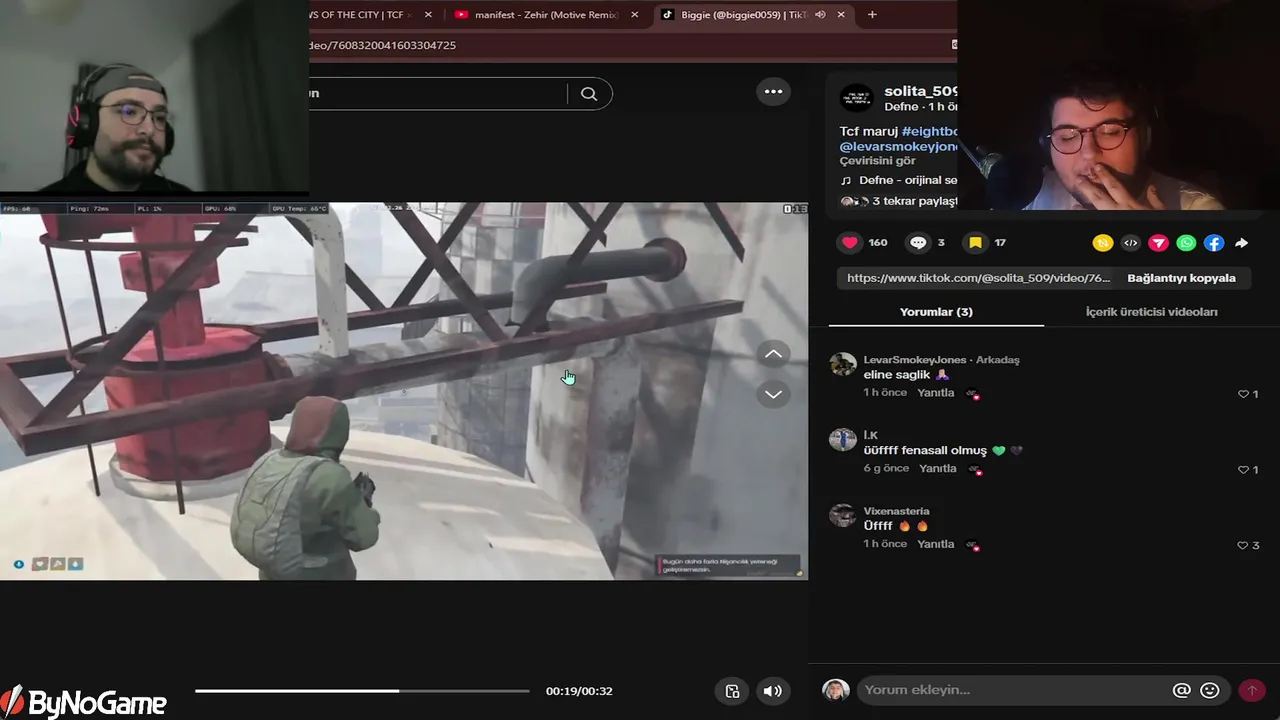Viewport: 1280px width, 720px height.
Task: Click the search magnifier icon
Action: 589,94
